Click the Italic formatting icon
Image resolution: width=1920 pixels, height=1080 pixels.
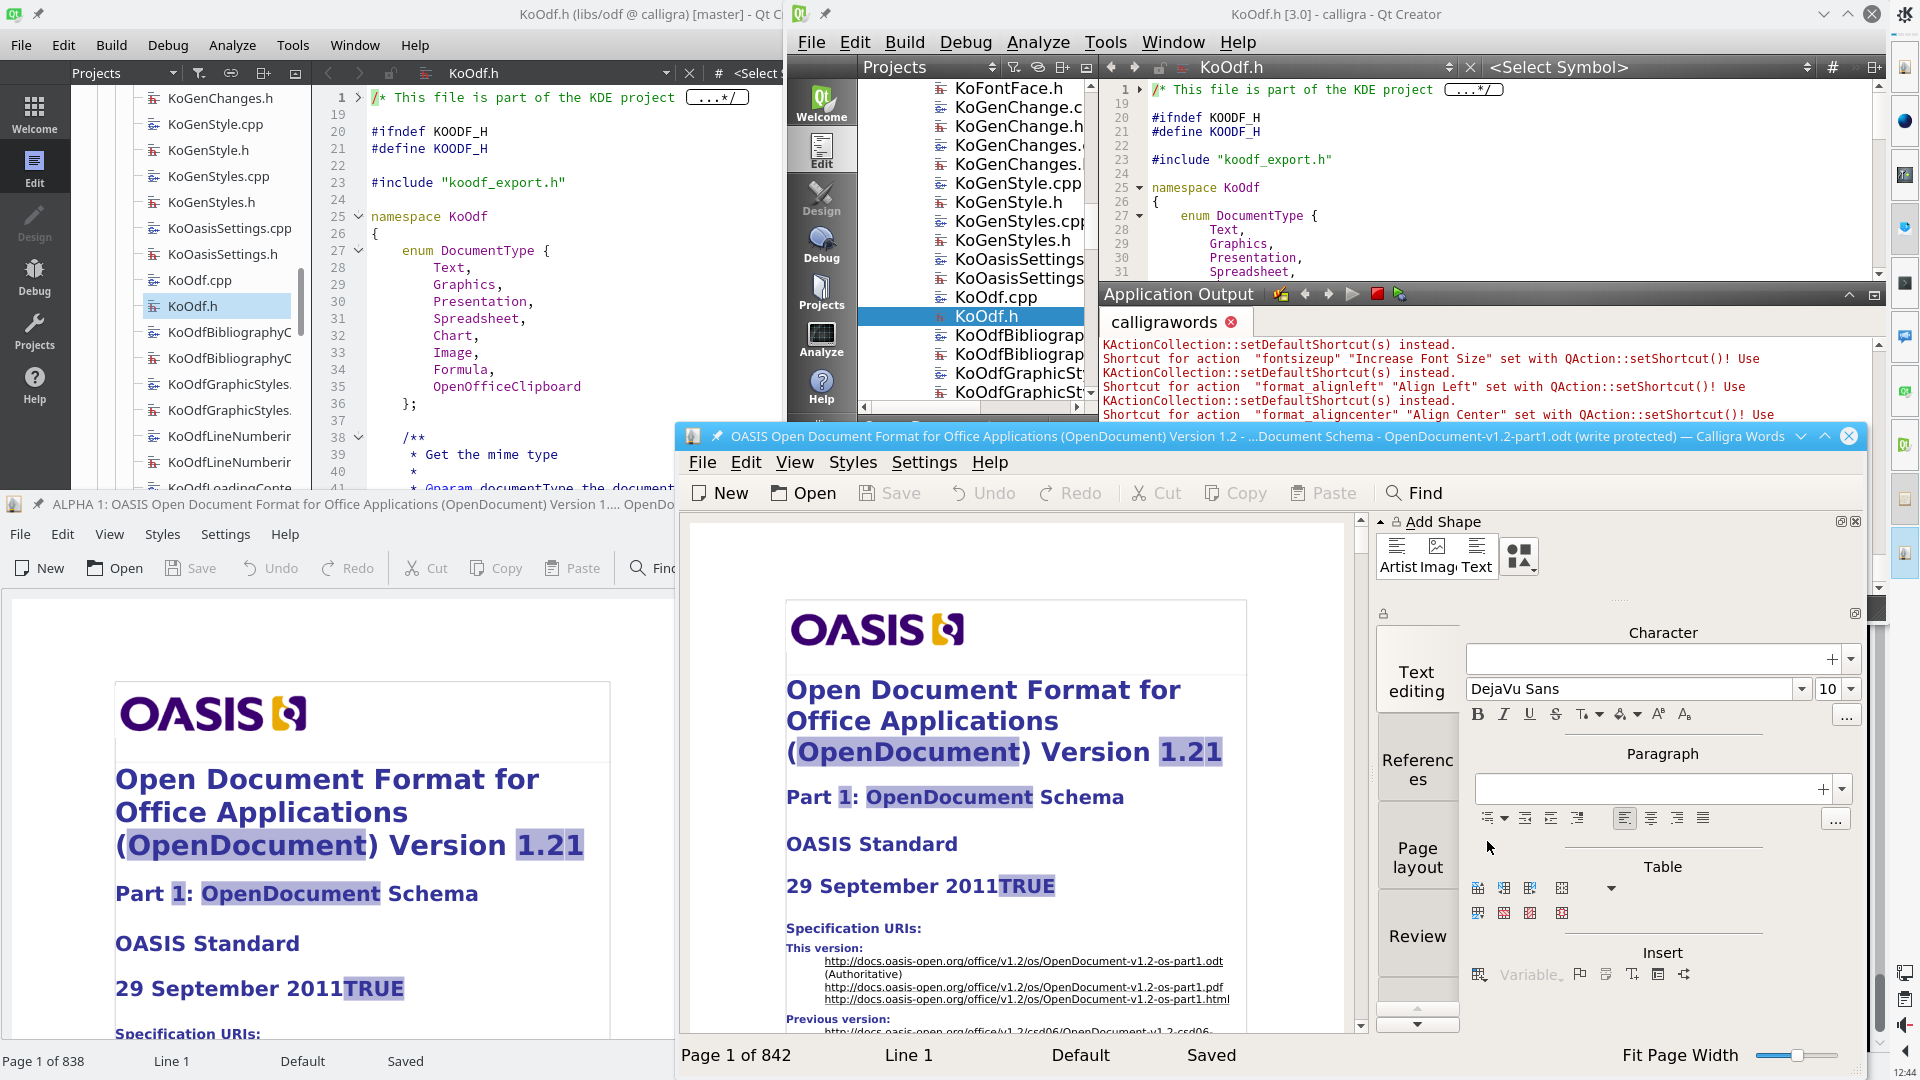1503,713
